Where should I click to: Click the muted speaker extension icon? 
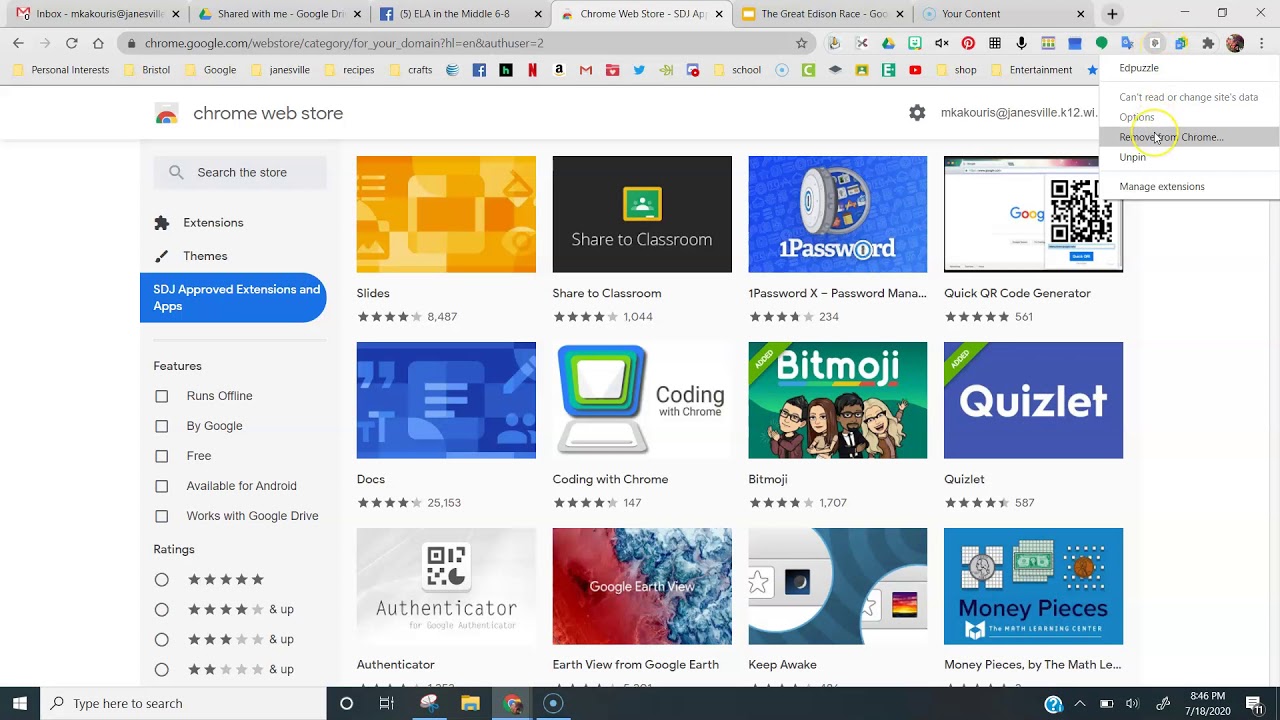941,43
